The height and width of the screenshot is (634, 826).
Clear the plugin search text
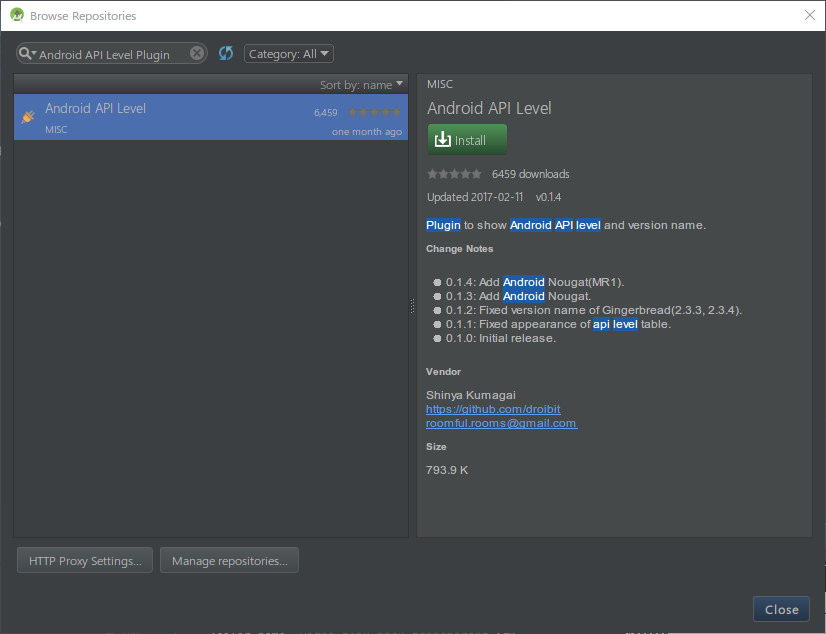tap(197, 53)
